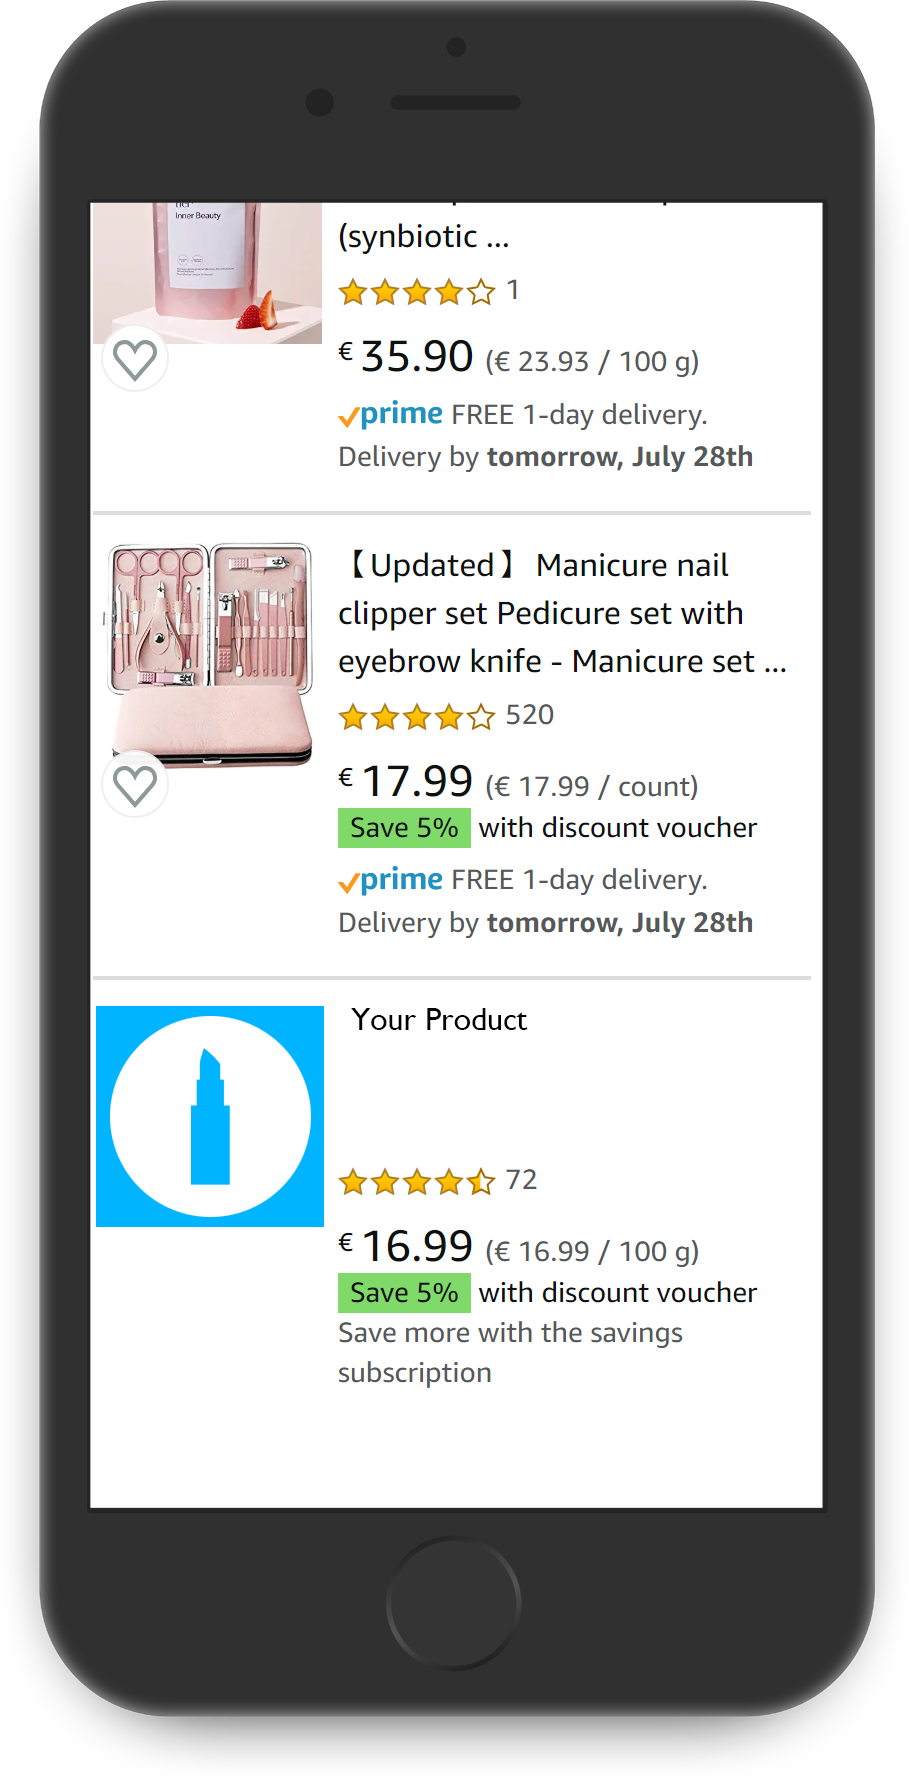This screenshot has height=1777, width=909.
Task: Tap the prime logo on the manicure listing
Action: pos(391,880)
